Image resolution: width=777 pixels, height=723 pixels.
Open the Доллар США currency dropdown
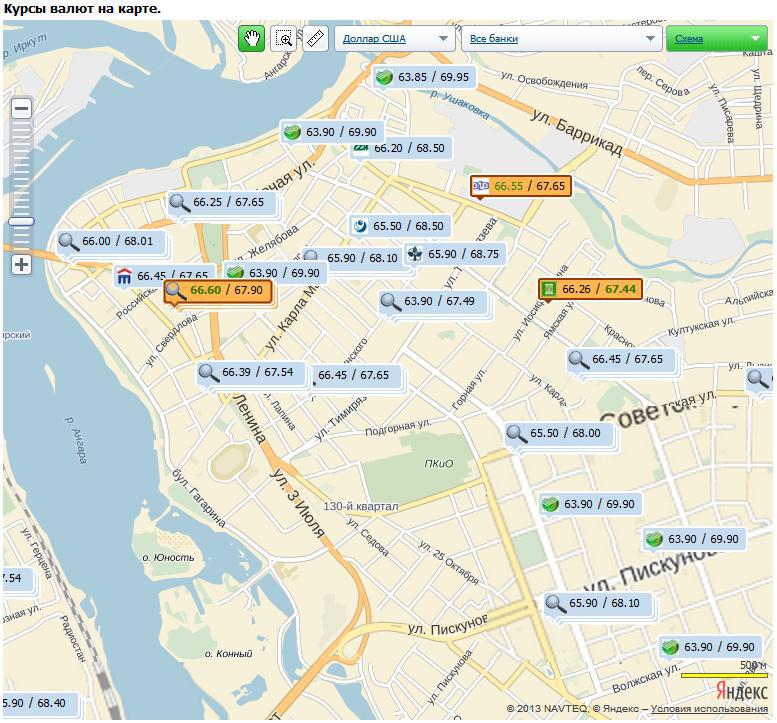click(394, 39)
